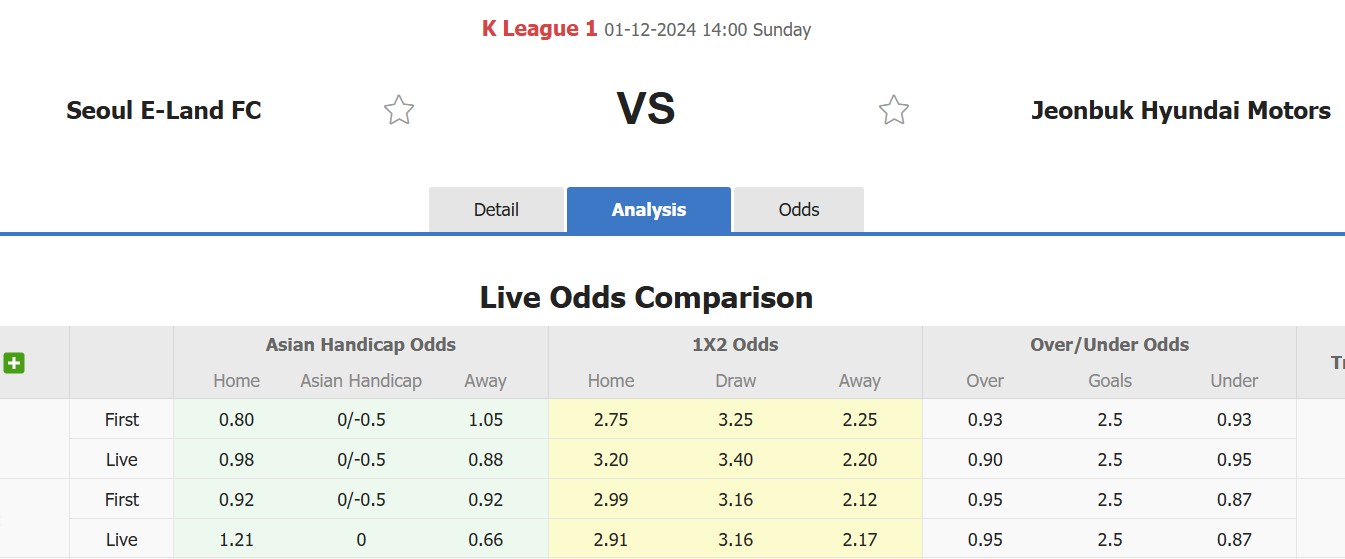
Task: Click the Jeonbuk Hyundai Motors team name
Action: pos(1181,110)
